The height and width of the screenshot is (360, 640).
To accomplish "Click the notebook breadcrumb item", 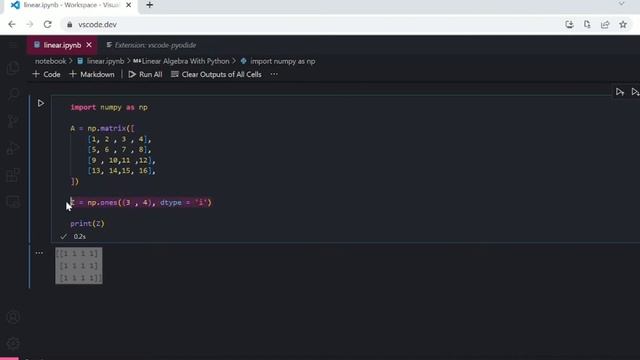I will click(50, 61).
